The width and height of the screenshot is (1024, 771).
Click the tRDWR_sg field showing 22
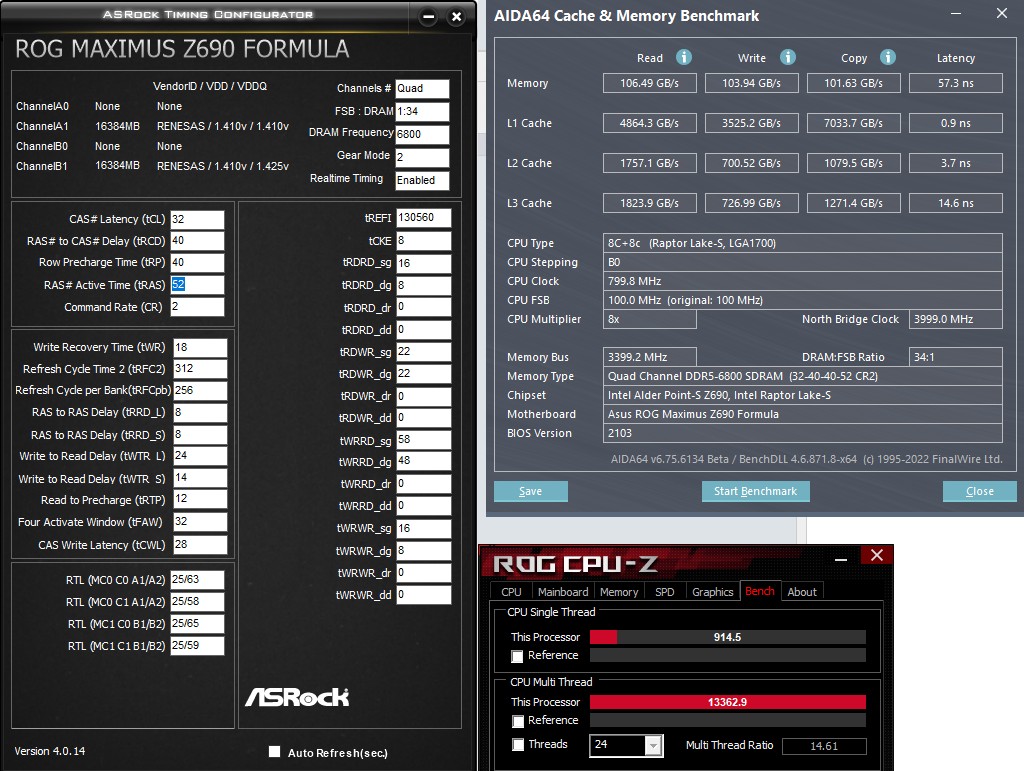[423, 352]
